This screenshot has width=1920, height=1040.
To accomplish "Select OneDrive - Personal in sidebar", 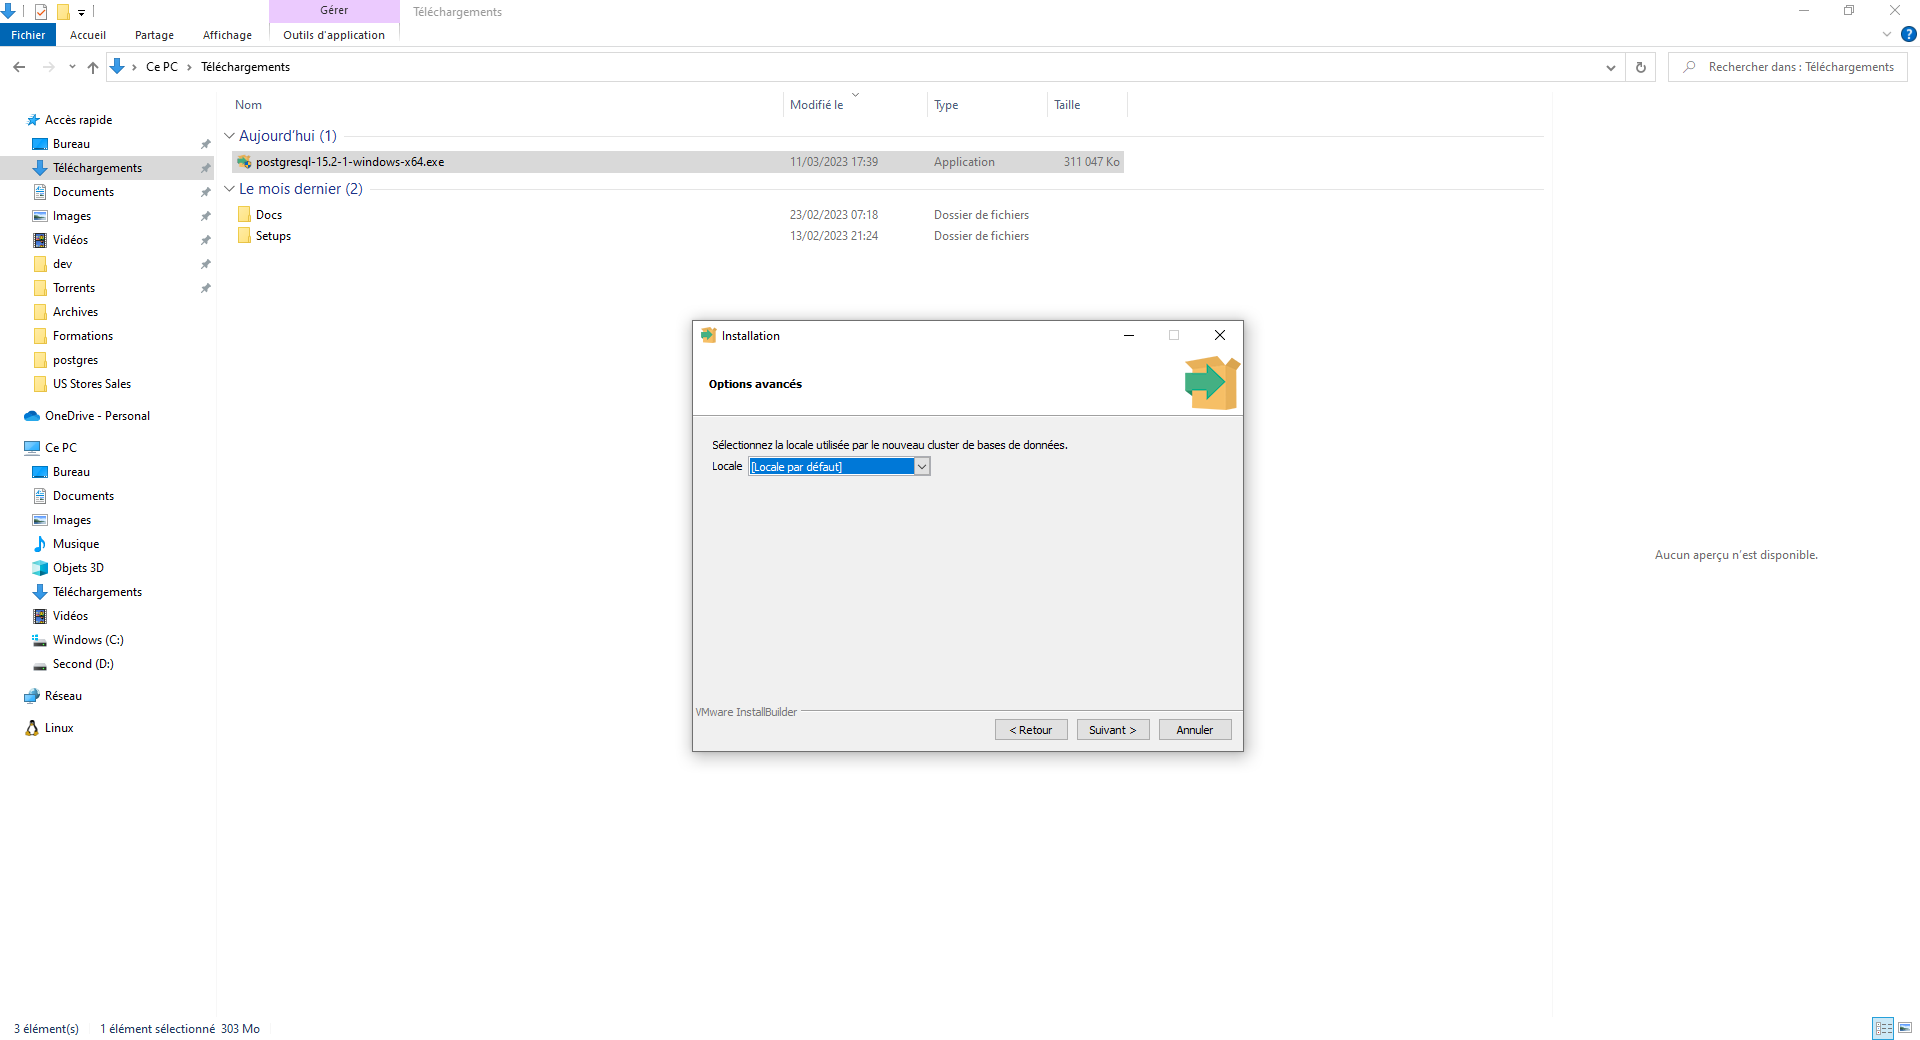I will click(97, 416).
